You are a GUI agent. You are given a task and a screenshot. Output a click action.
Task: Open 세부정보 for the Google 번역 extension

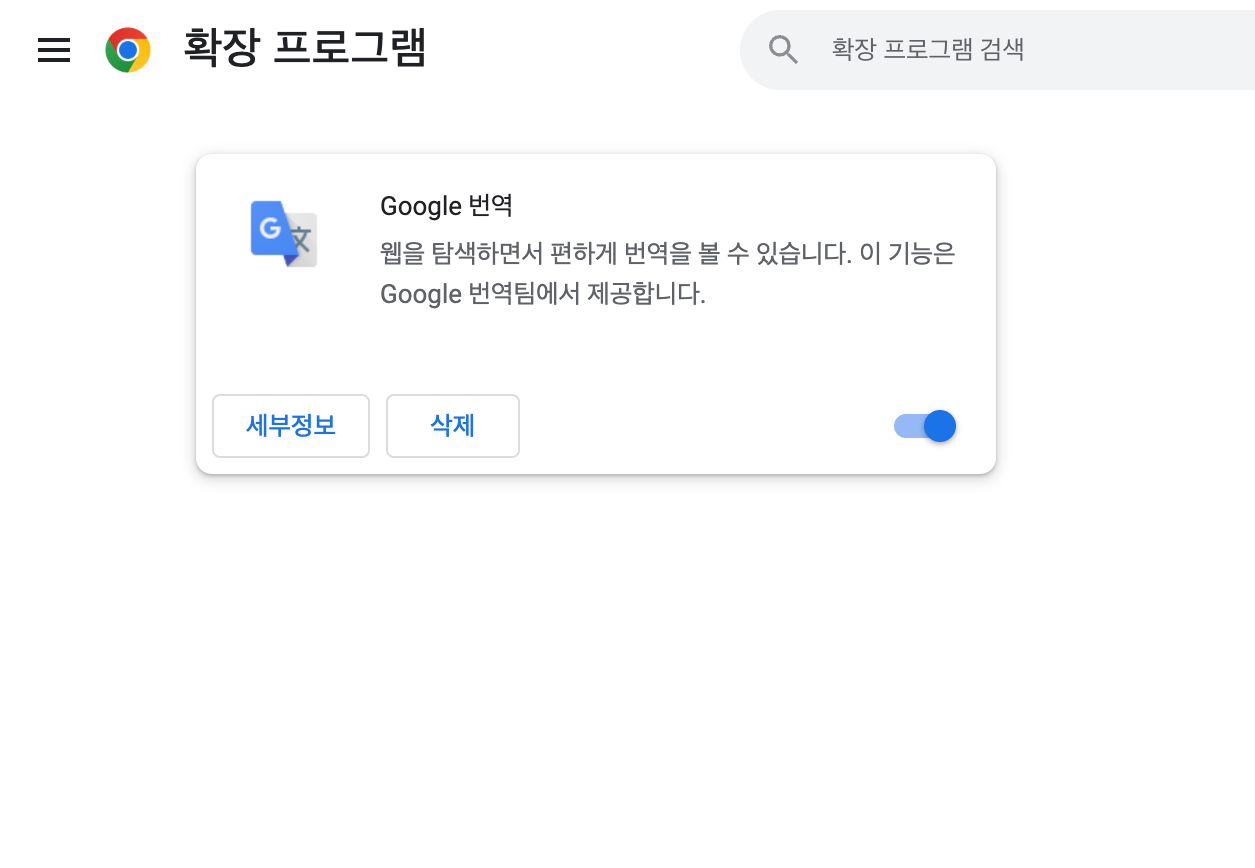point(290,425)
